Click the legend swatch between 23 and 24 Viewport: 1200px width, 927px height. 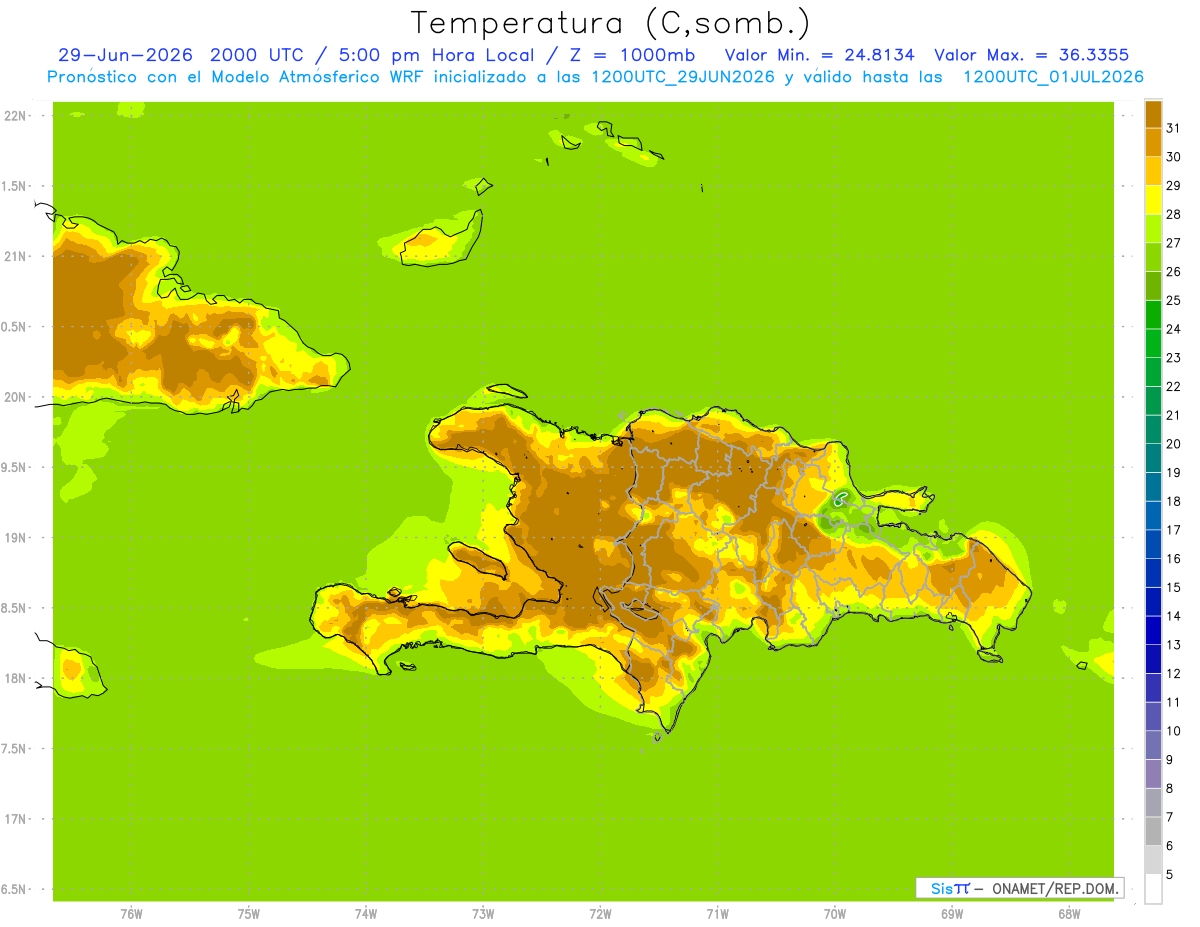coord(1153,343)
